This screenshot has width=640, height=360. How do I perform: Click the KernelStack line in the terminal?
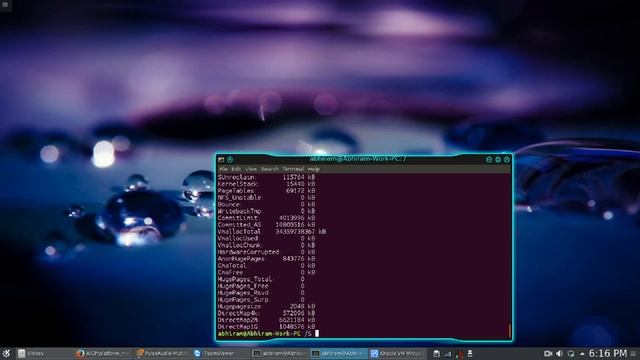[x=266, y=184]
